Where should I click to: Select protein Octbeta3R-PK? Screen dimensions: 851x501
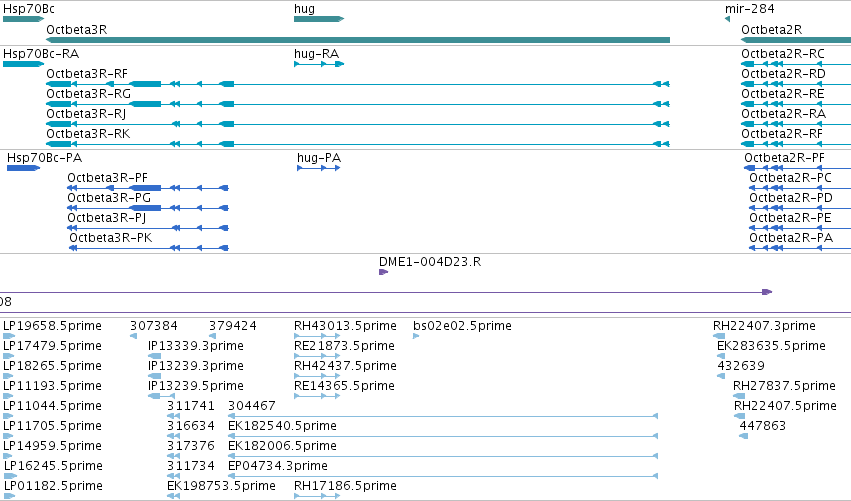tap(111, 238)
